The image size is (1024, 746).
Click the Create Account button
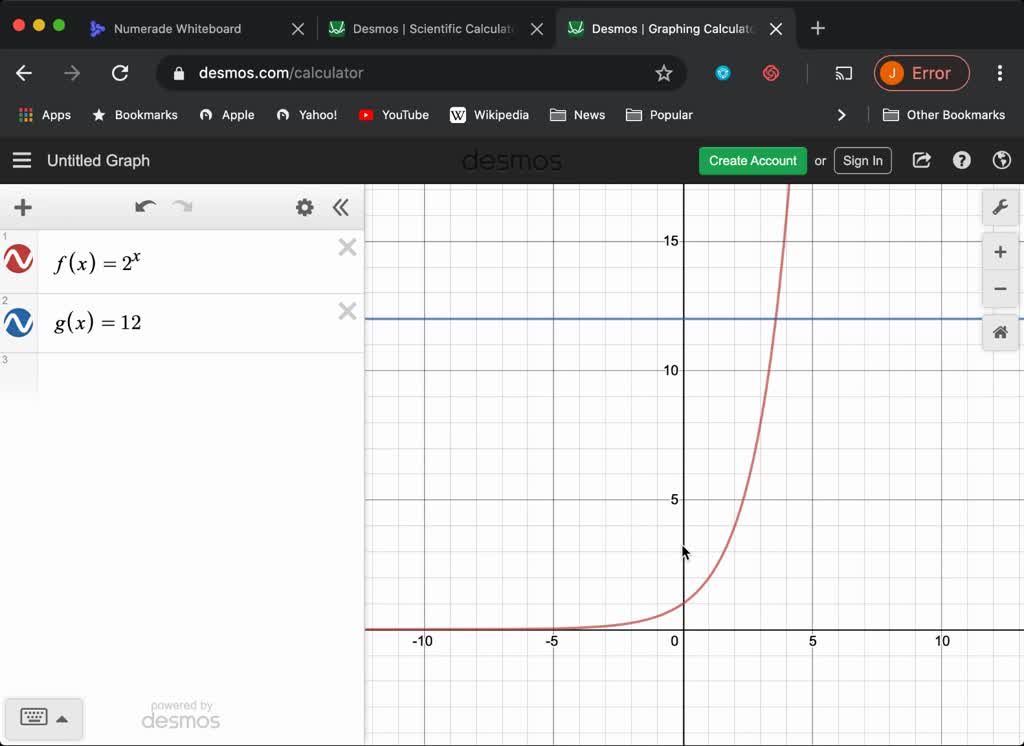click(x=752, y=160)
